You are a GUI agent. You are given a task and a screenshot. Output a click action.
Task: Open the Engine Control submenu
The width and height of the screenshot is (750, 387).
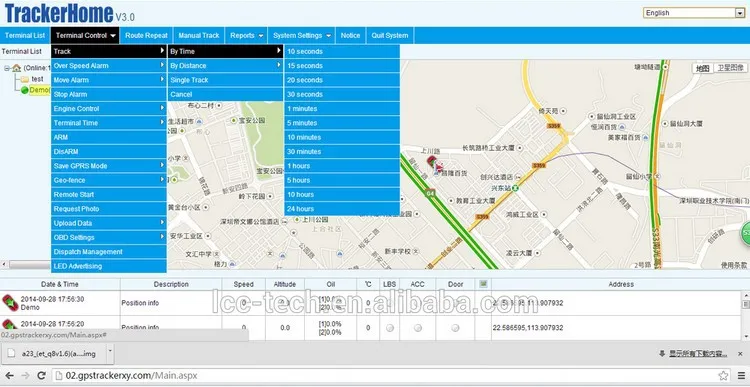tap(109, 109)
